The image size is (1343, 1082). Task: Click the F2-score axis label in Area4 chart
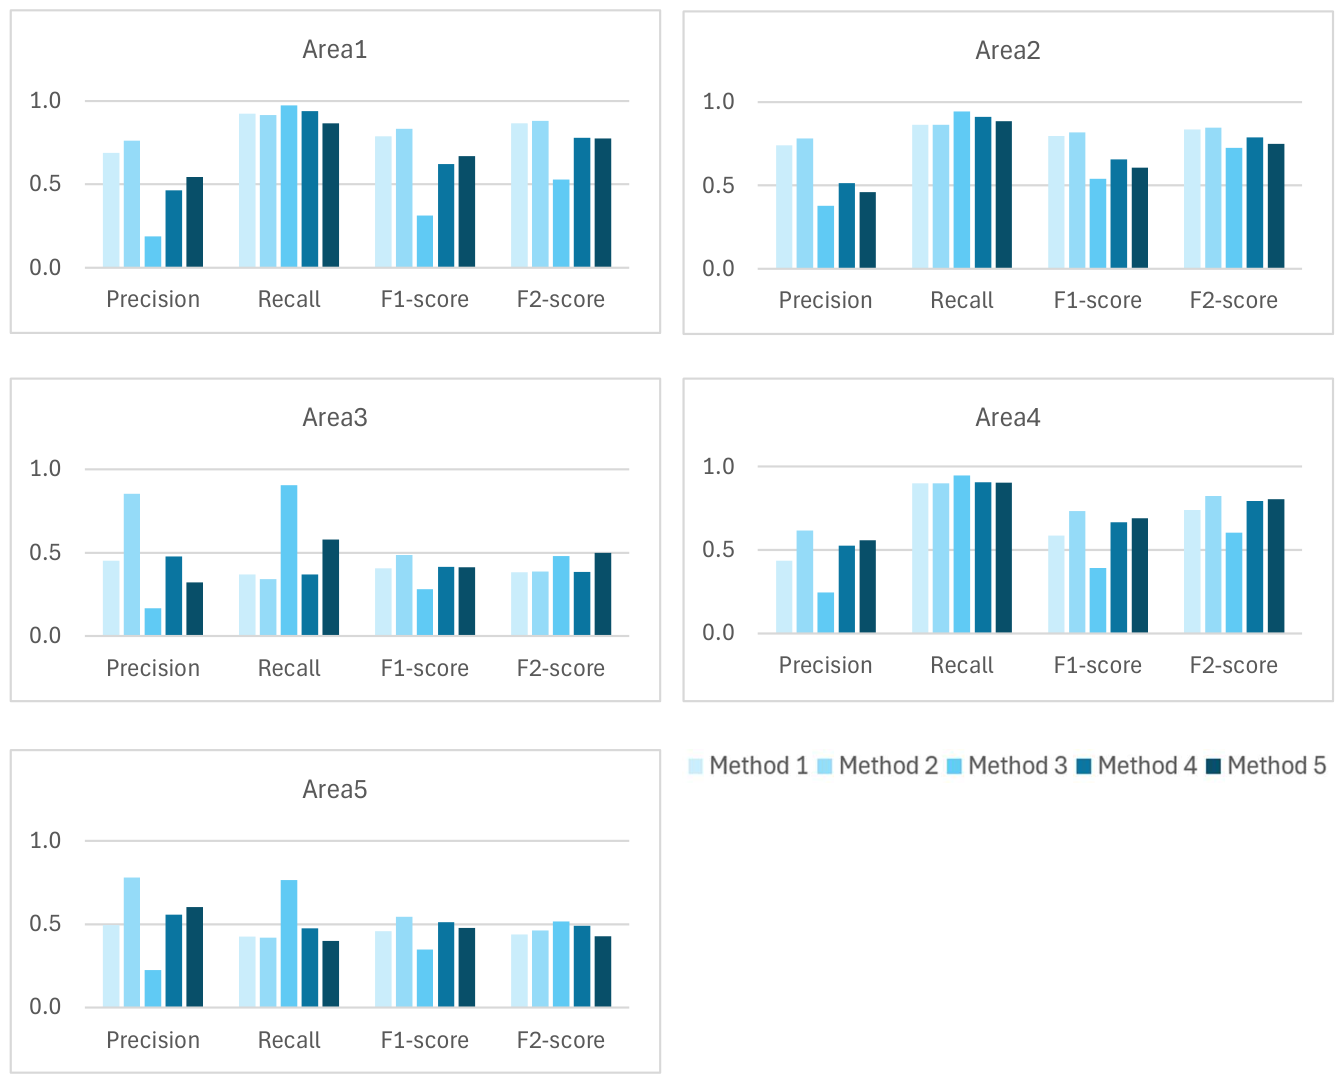tap(1234, 666)
